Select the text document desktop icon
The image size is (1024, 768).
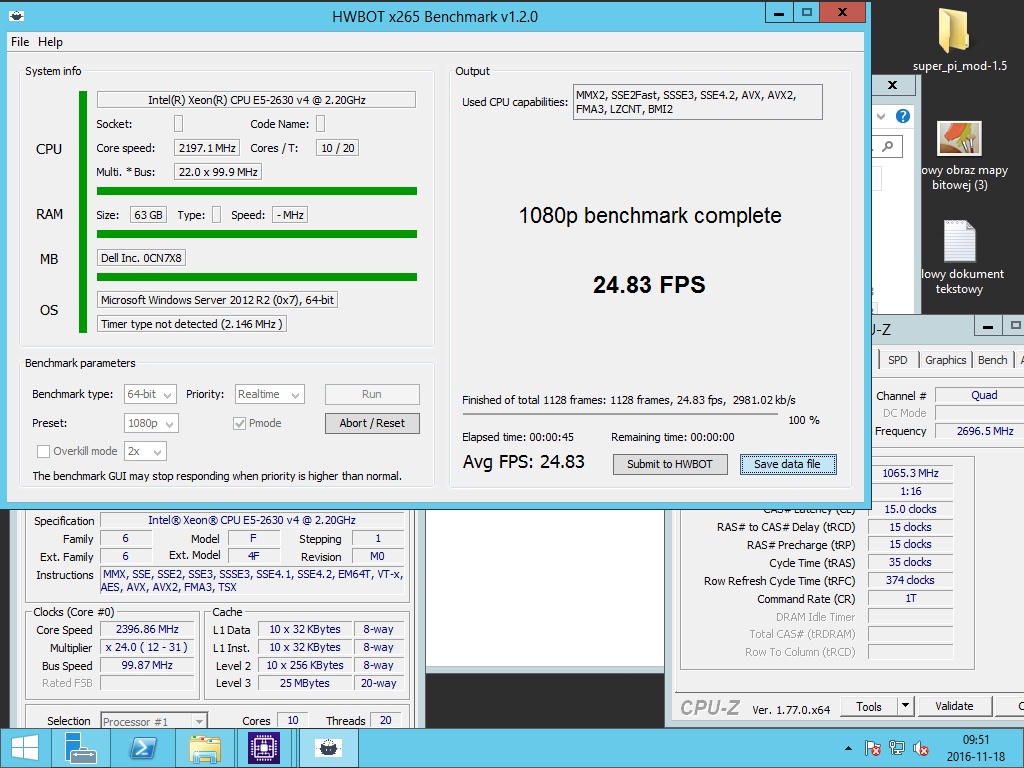(960, 258)
